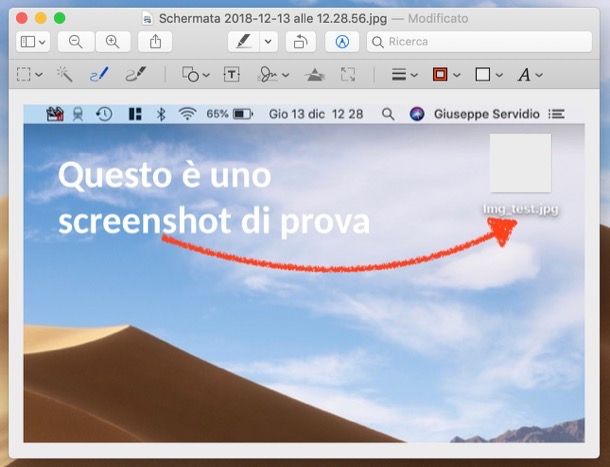Open the Notification Center list icon
Viewport: 610px width, 467px height.
pos(556,114)
